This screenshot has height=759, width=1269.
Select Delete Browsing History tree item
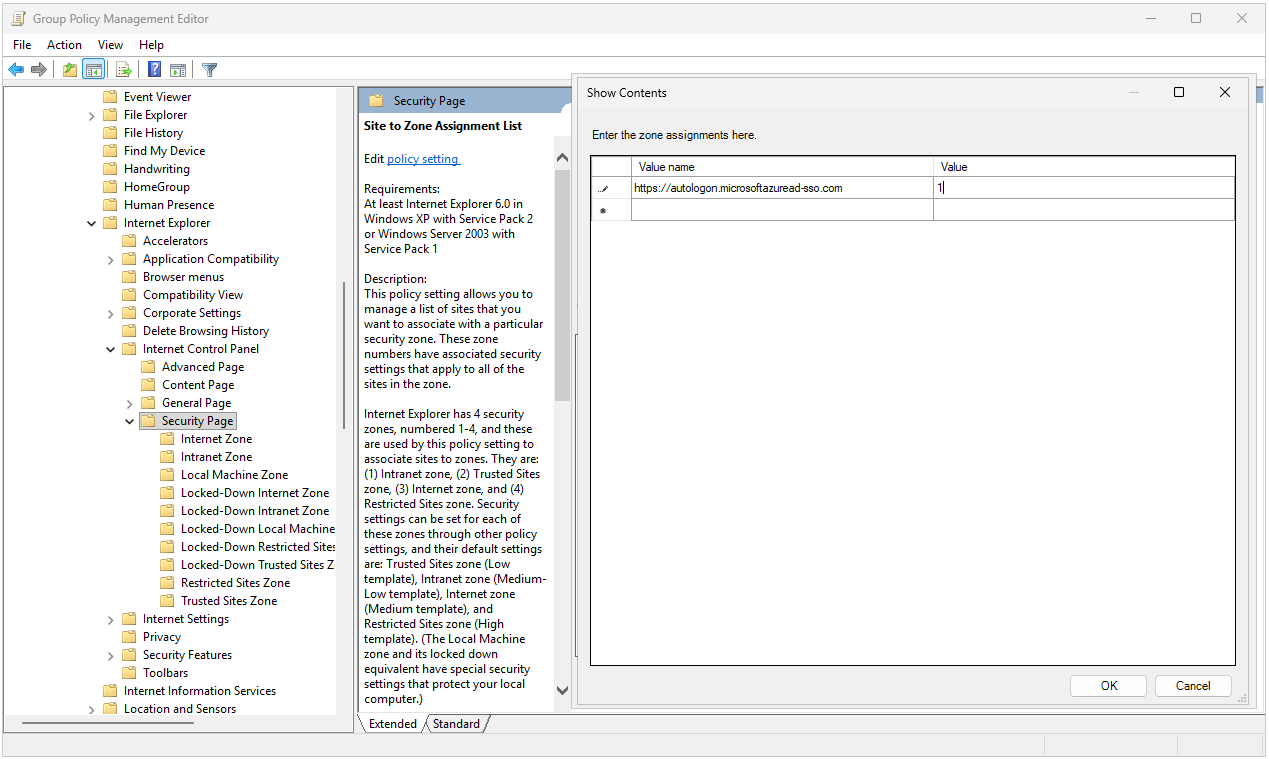206,331
